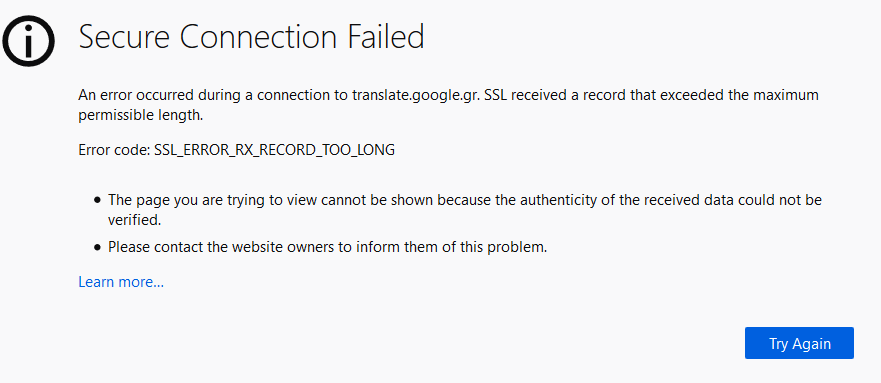Click the Error code: label
Viewport: 881px width, 383px height.
[114, 151]
